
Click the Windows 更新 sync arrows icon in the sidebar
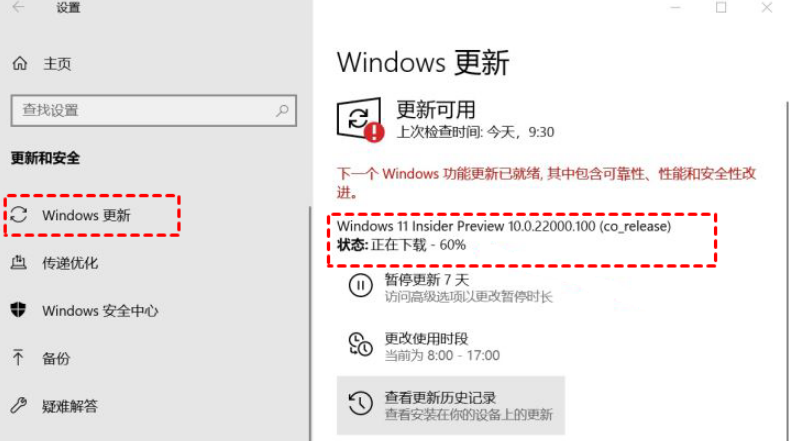[x=19, y=214]
